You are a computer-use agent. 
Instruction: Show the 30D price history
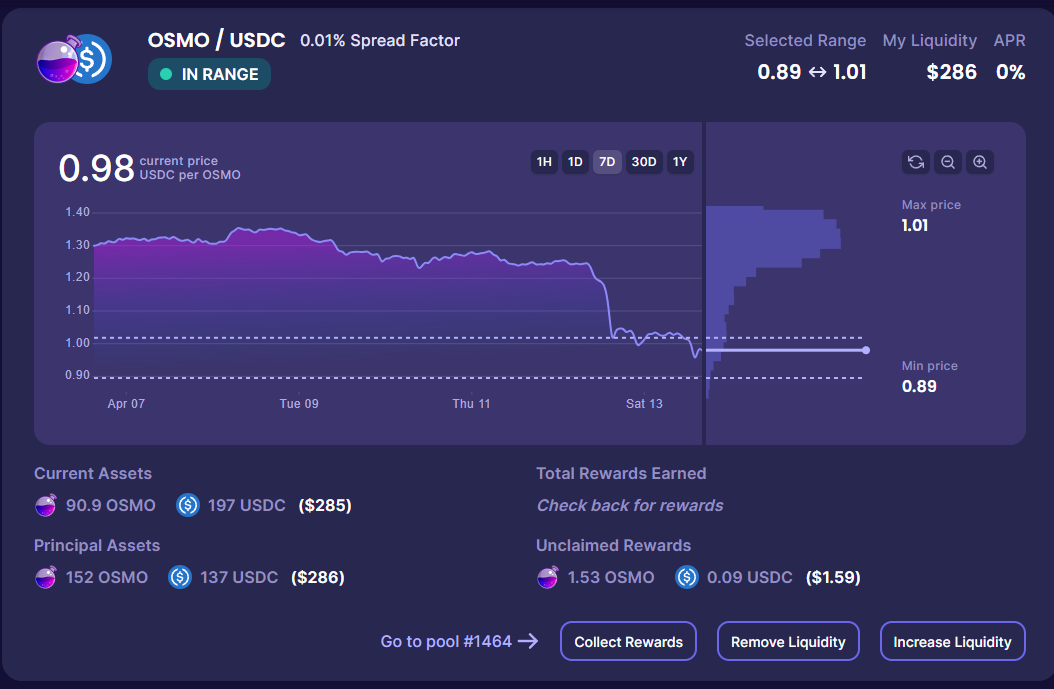(644, 162)
